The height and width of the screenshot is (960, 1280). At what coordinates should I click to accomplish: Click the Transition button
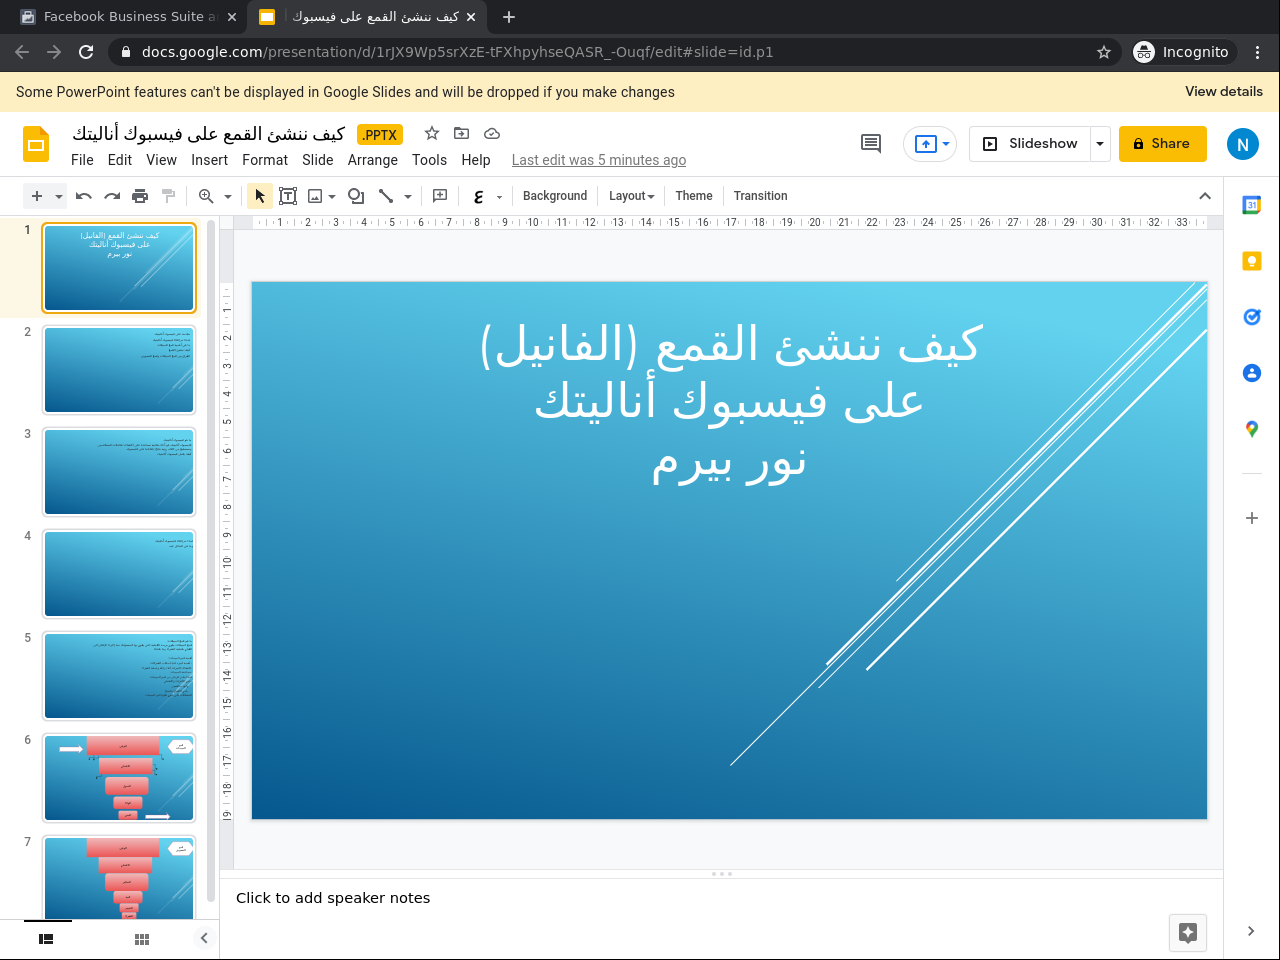coord(760,196)
